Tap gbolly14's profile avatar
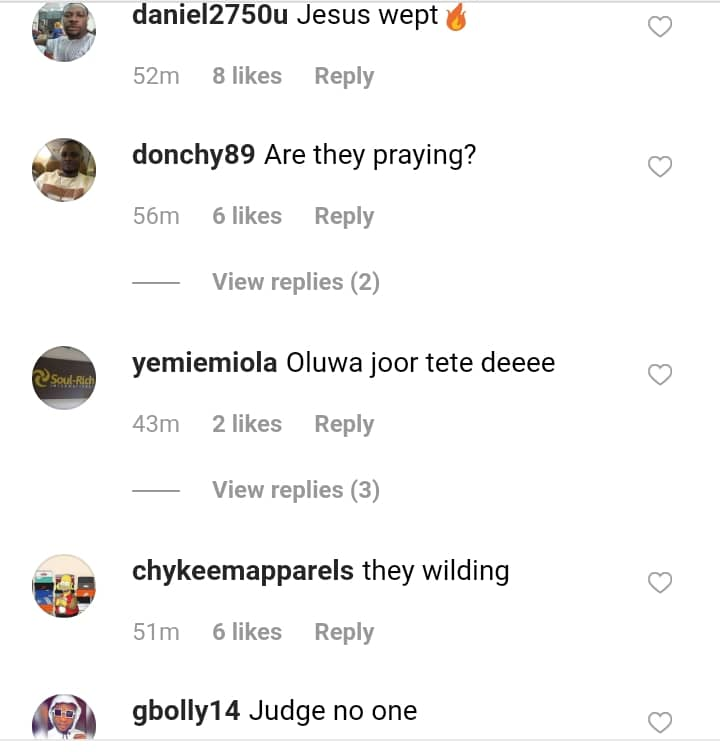The image size is (720, 752). [64, 720]
